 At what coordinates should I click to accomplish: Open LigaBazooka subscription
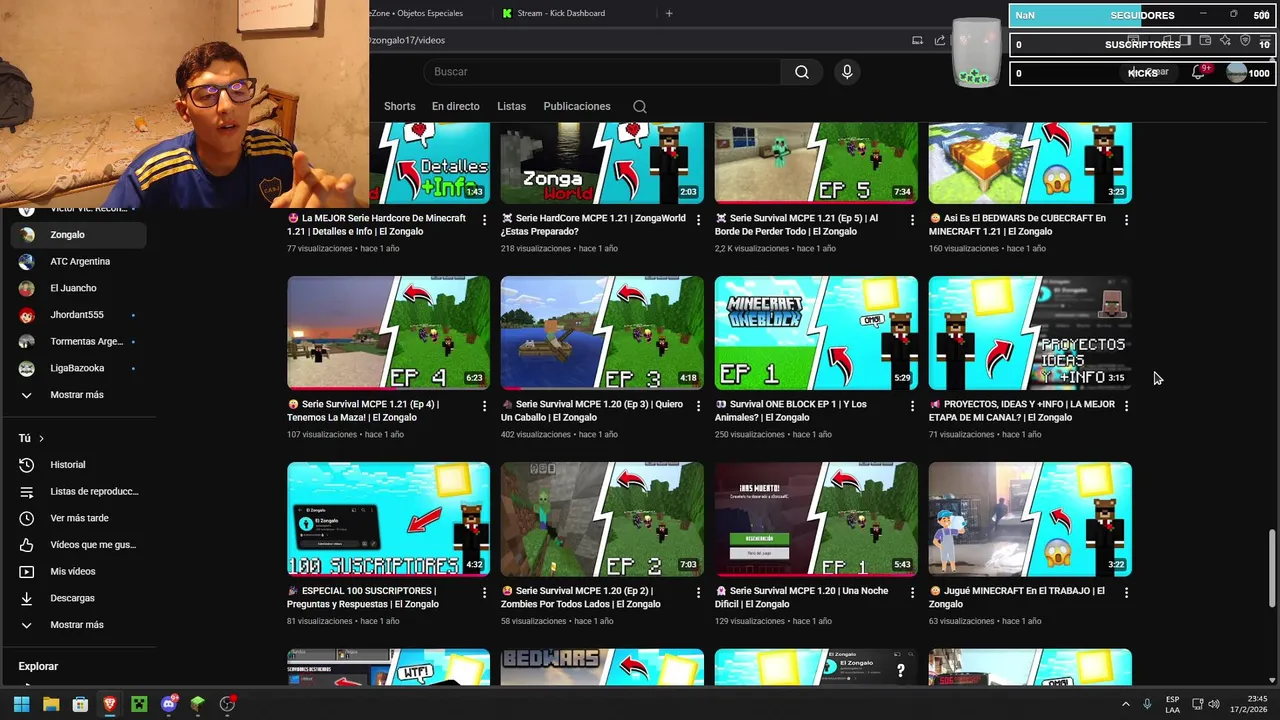[78, 368]
